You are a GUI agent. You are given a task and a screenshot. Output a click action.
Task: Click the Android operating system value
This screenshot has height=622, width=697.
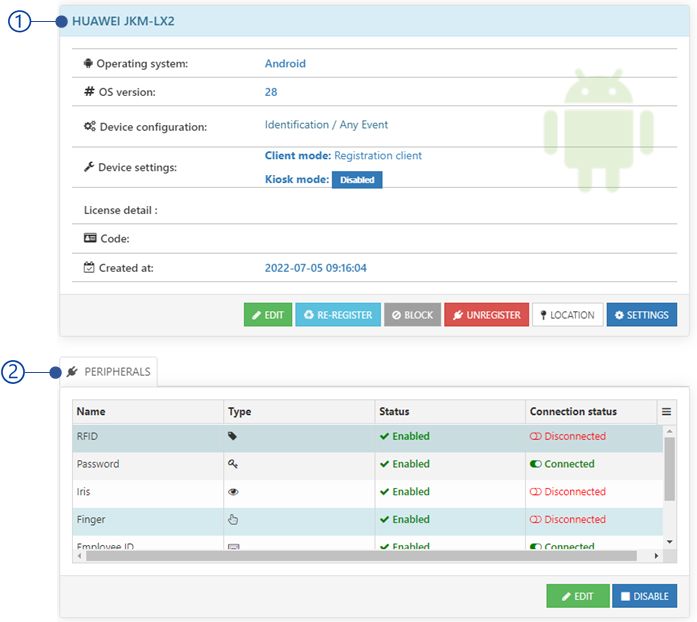pos(285,64)
